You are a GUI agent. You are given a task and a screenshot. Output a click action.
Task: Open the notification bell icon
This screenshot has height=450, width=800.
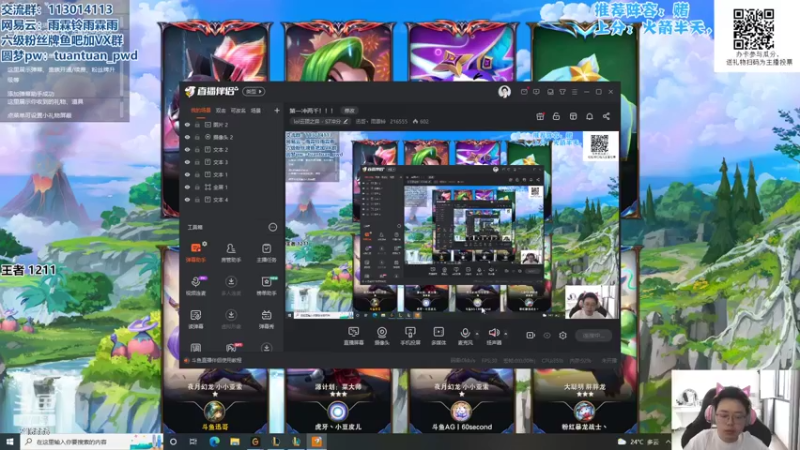tap(589, 116)
